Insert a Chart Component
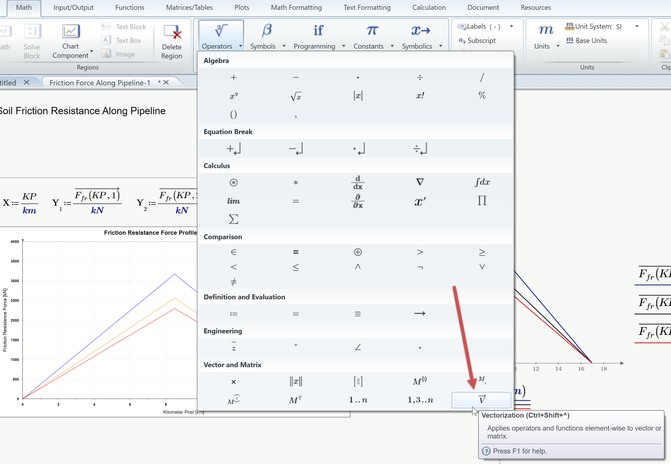The image size is (671, 464). click(x=71, y=42)
